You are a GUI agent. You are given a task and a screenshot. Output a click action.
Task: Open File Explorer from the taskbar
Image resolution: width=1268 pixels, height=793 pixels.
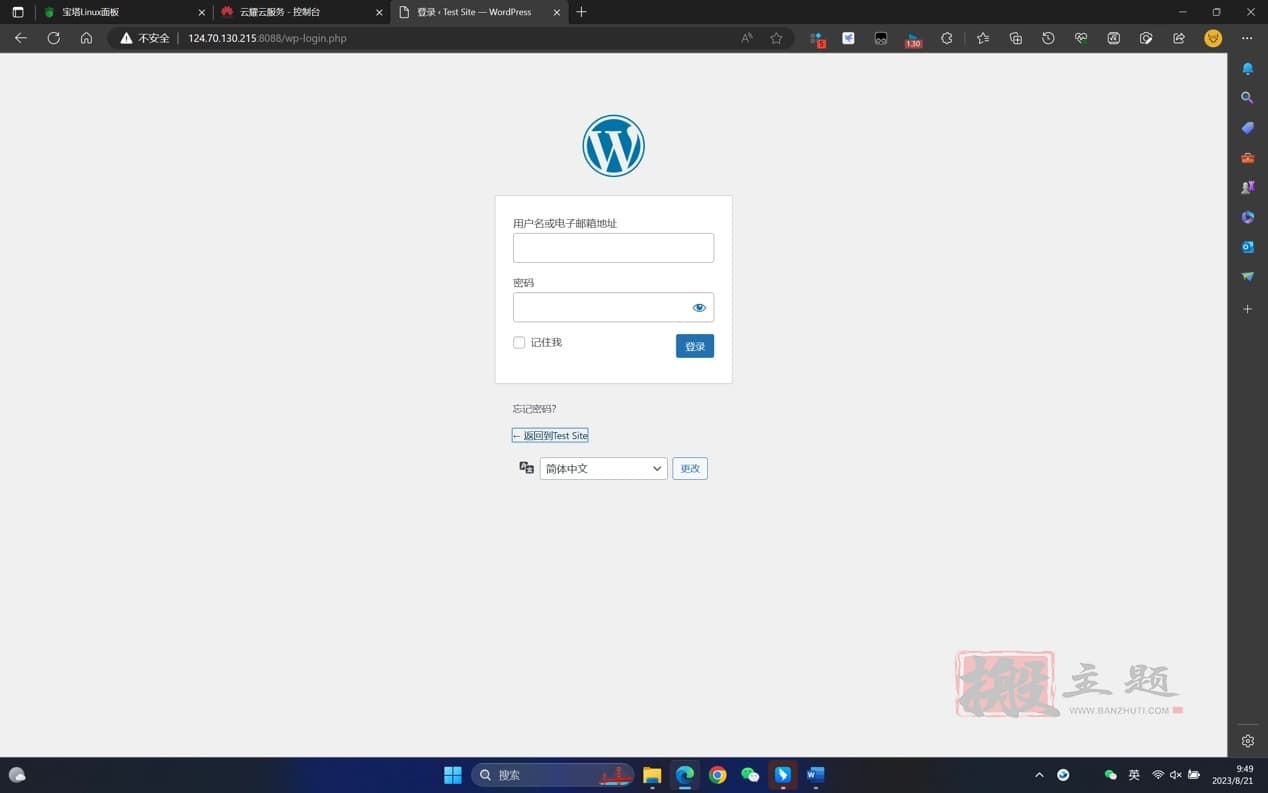pos(652,775)
